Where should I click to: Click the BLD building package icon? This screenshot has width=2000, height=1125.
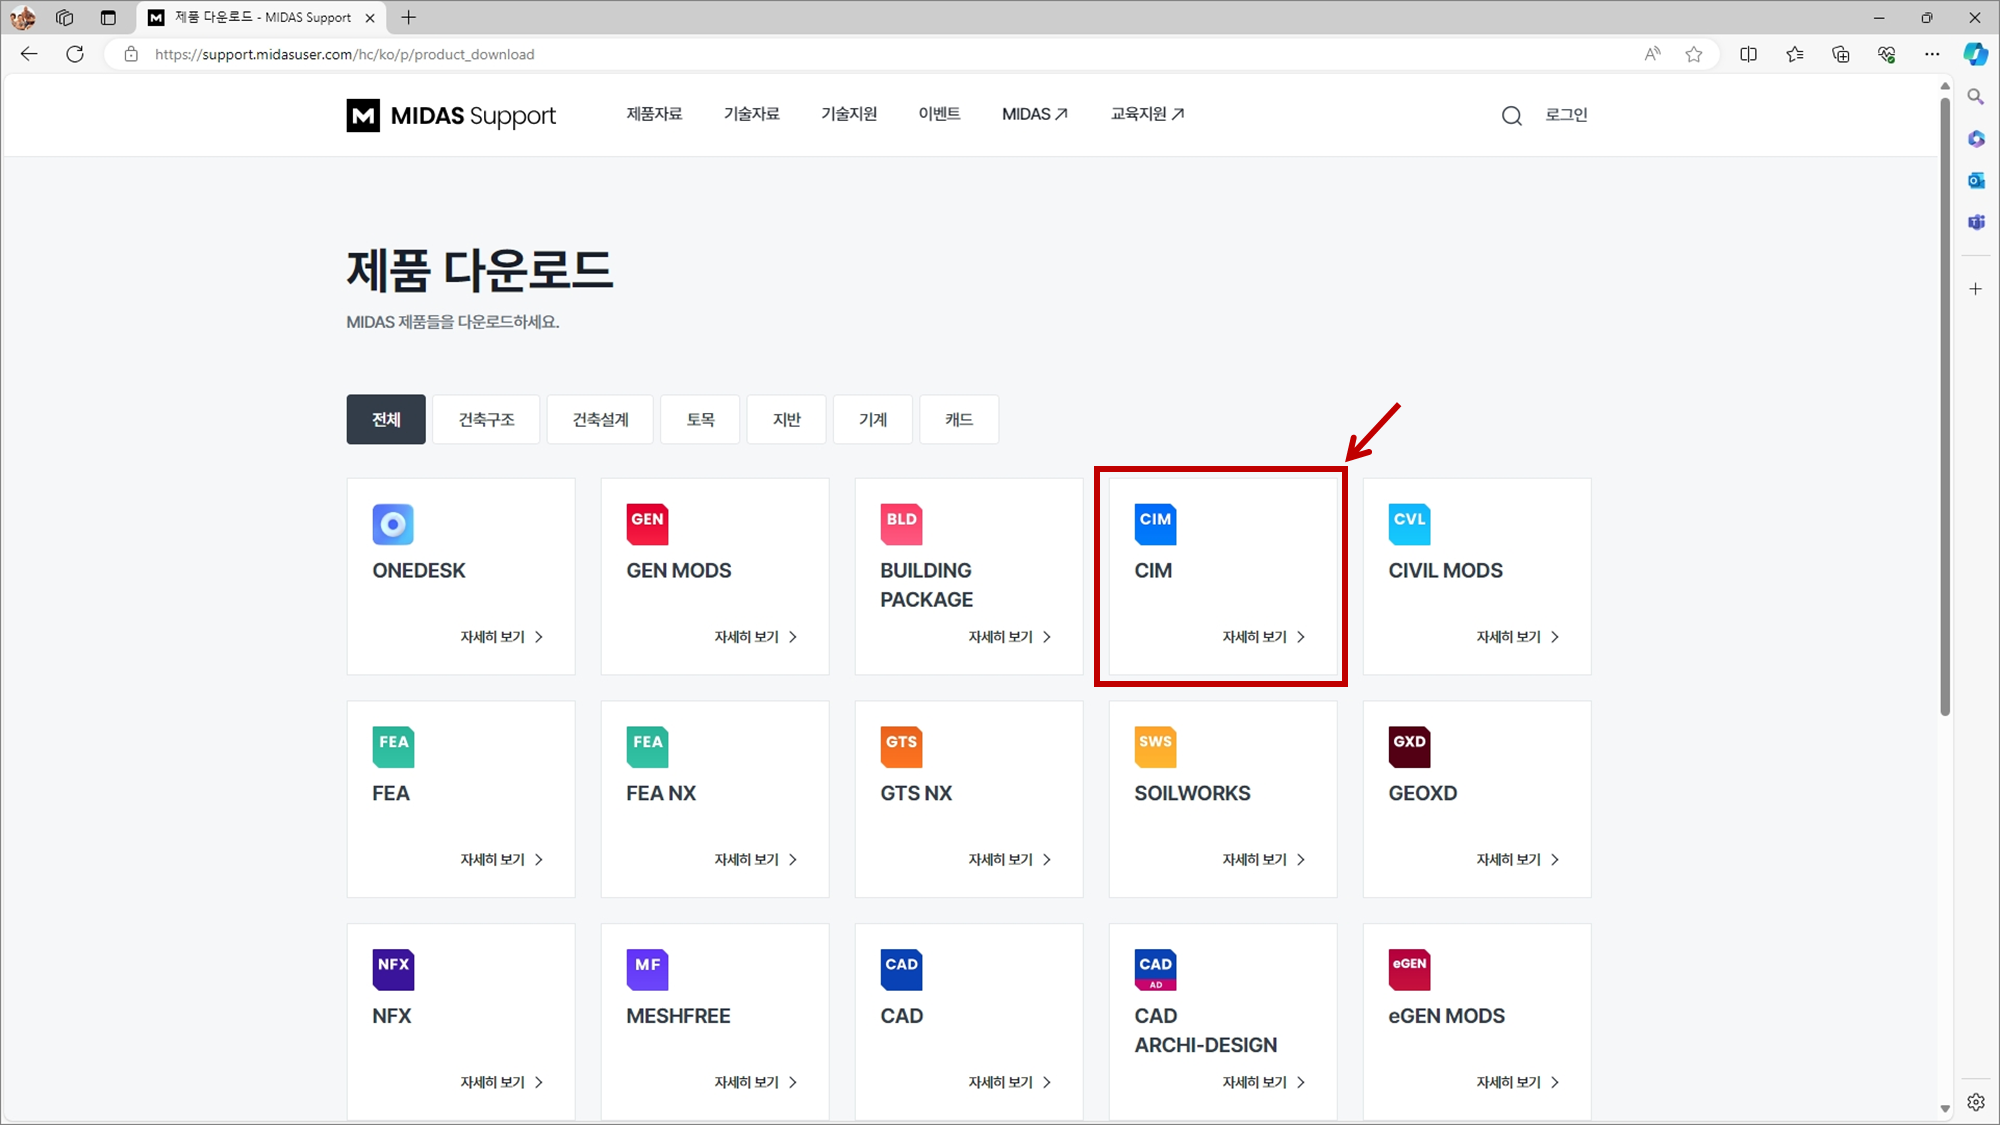point(901,524)
